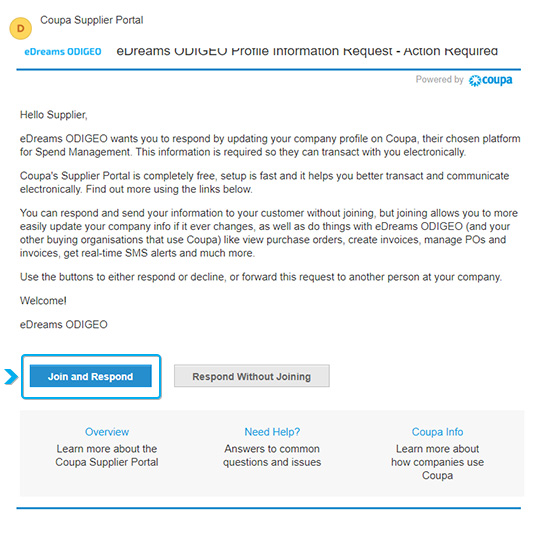This screenshot has width=540, height=540.
Task: Click the eDreams ODIGEO logo
Action: 63,52
